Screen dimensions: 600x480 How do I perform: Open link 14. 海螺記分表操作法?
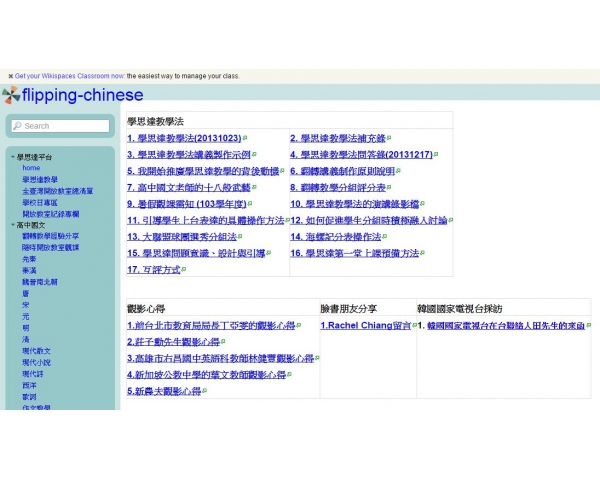point(336,237)
